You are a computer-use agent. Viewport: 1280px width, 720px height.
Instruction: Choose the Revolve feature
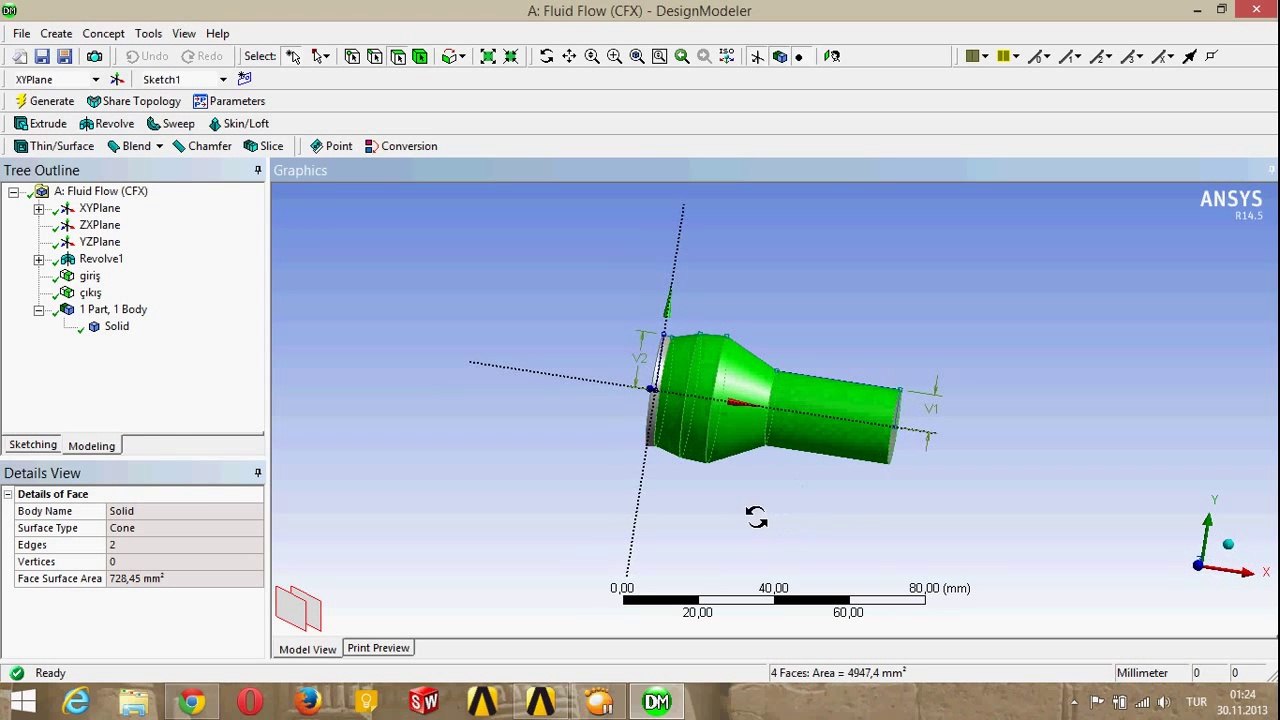pyautogui.click(x=106, y=124)
